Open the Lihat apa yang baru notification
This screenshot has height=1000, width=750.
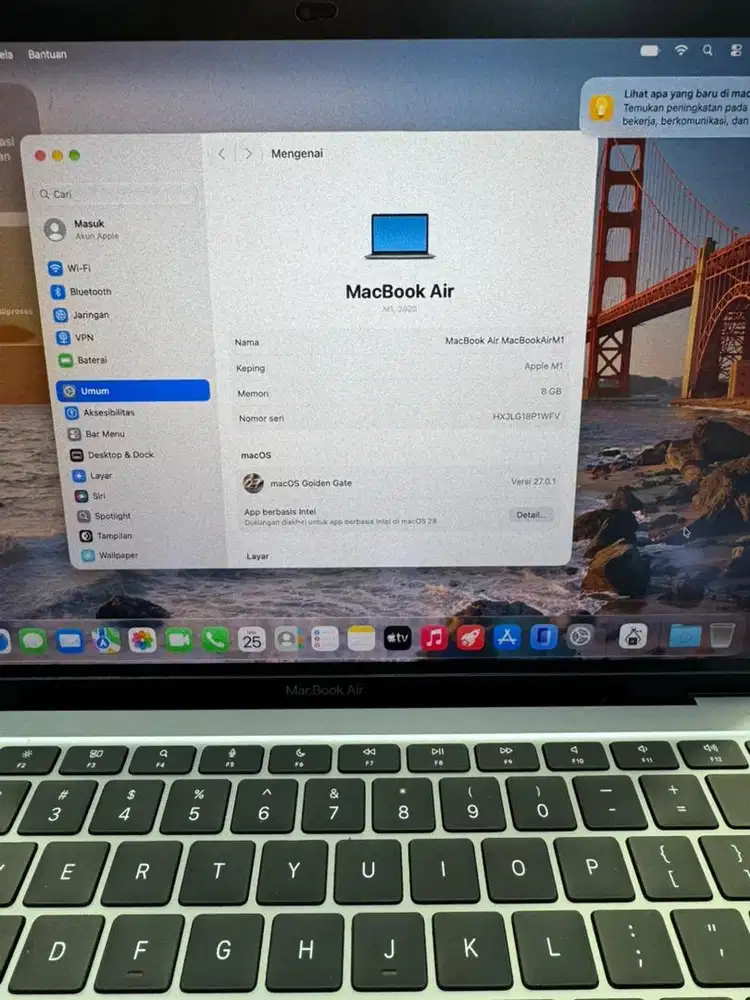click(666, 107)
